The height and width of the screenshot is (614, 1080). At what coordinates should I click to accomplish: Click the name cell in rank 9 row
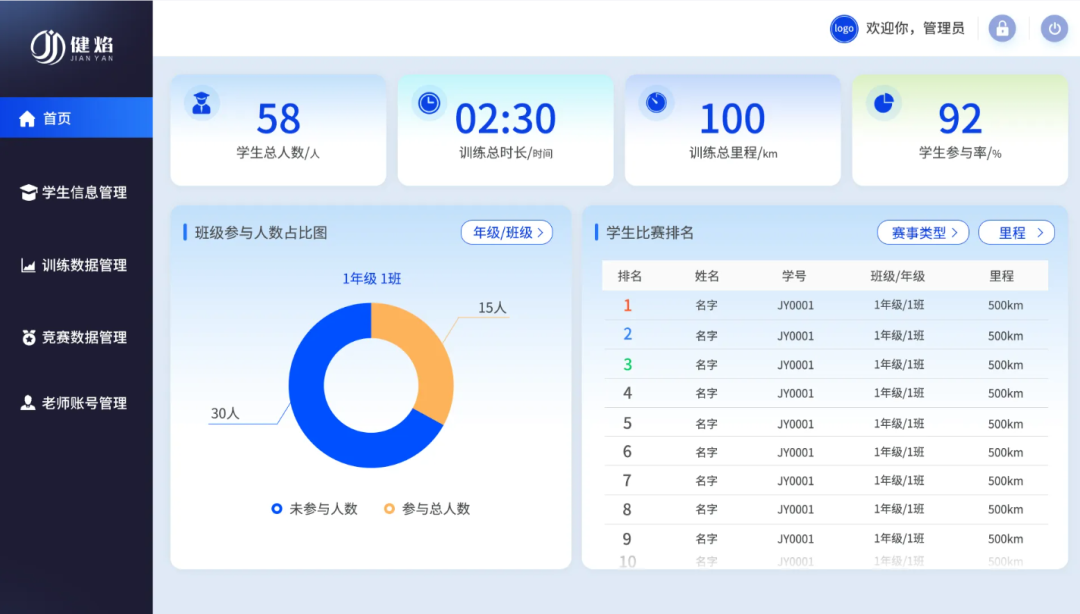(707, 539)
